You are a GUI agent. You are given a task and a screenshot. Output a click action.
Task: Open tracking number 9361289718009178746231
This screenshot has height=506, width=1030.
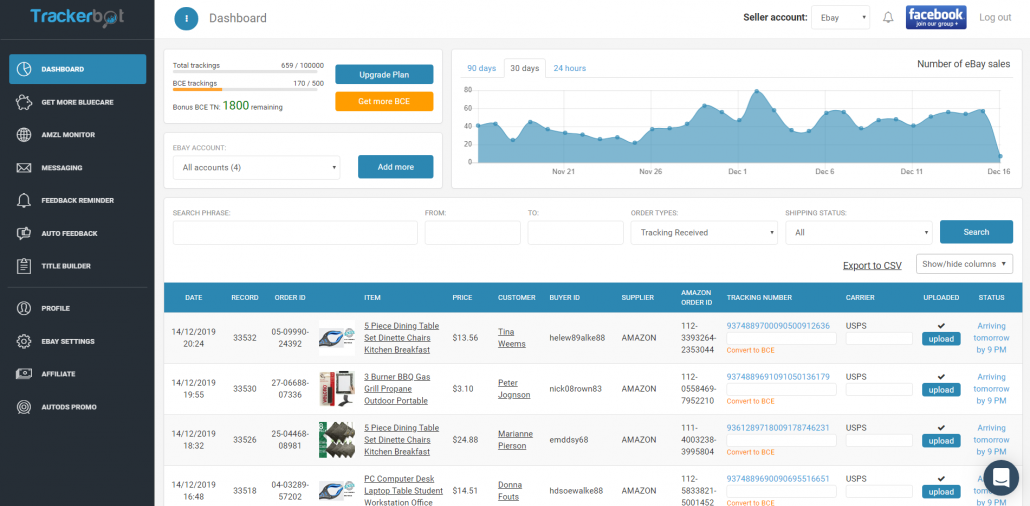coord(778,427)
